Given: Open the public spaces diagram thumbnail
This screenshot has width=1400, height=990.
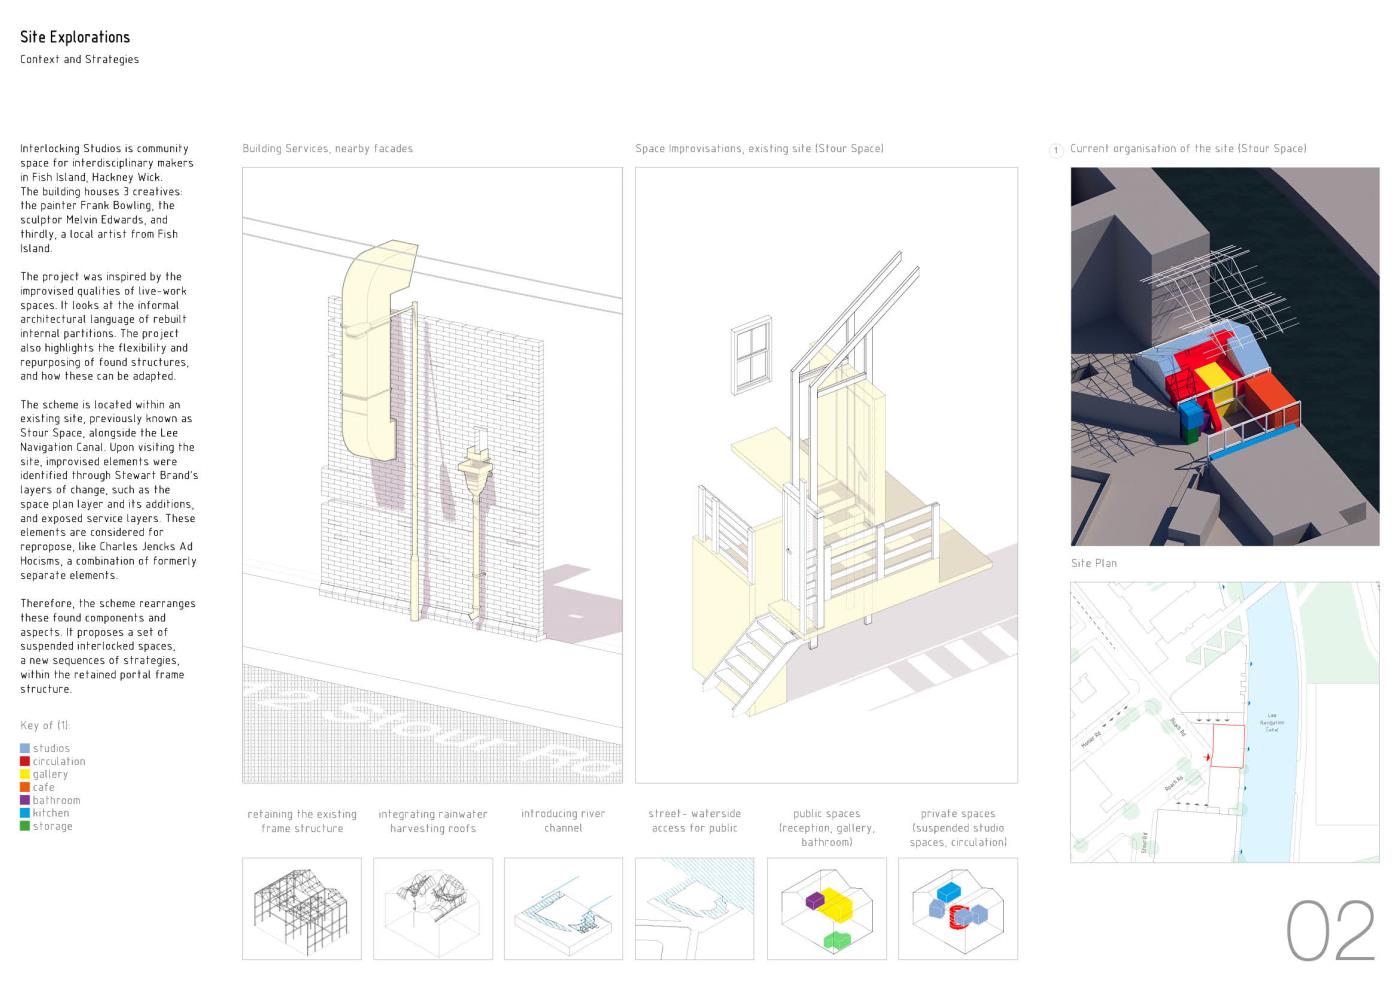Looking at the screenshot, I should pos(826,908).
